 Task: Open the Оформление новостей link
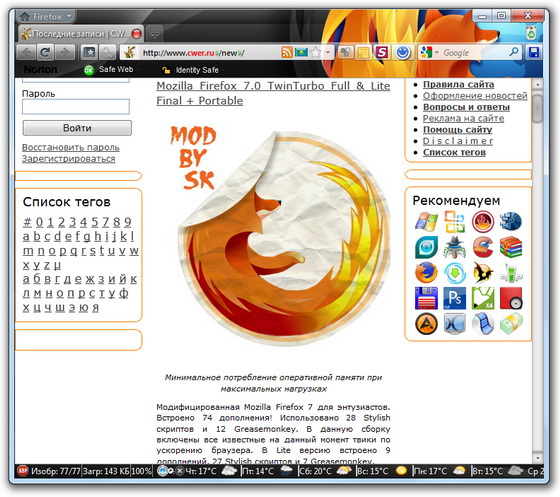click(x=475, y=96)
